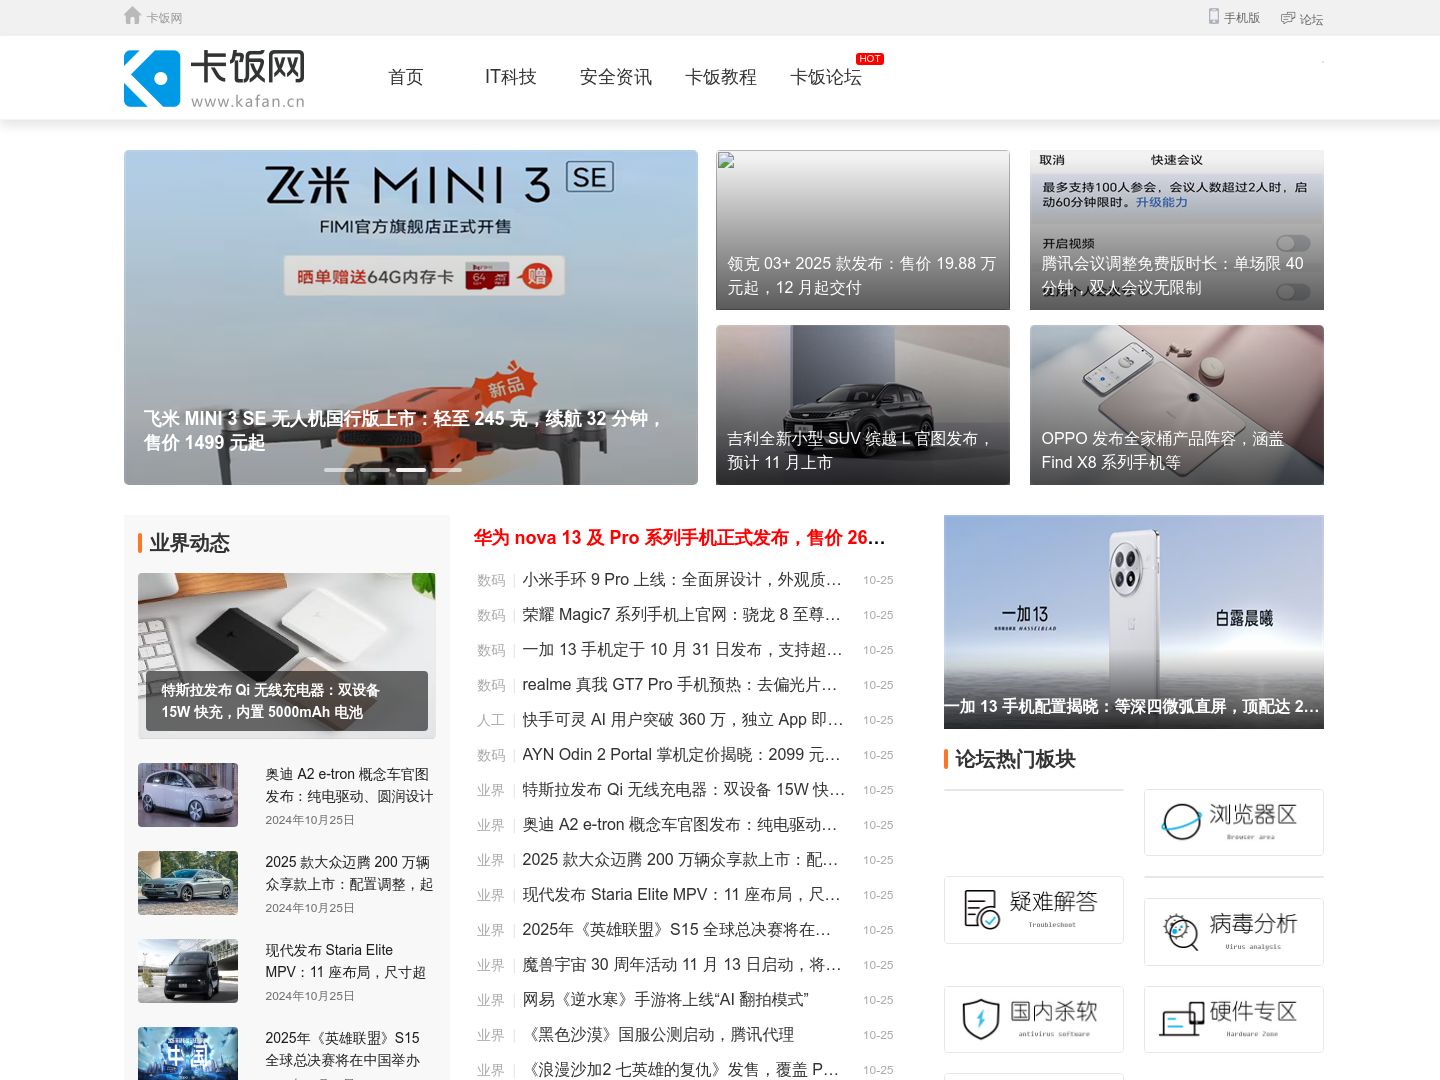Select the fourth carousel indicator dash
1440x1080 pixels.
pyautogui.click(x=447, y=469)
